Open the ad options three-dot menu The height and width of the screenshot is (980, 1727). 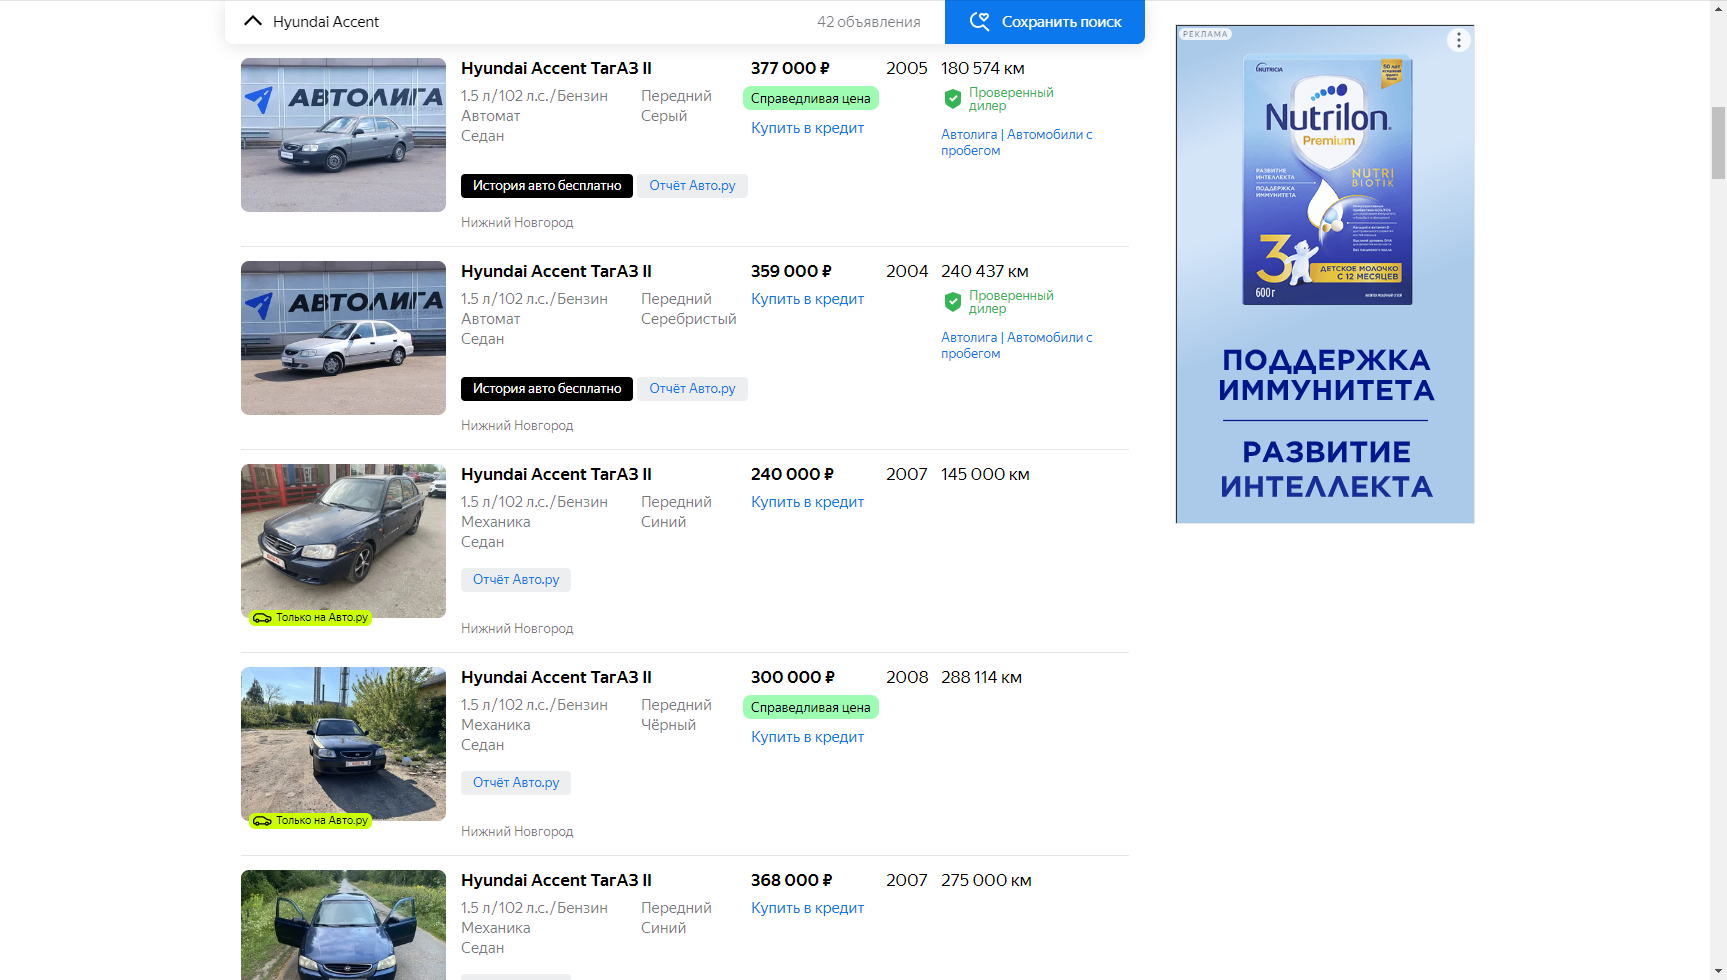pyautogui.click(x=1459, y=40)
